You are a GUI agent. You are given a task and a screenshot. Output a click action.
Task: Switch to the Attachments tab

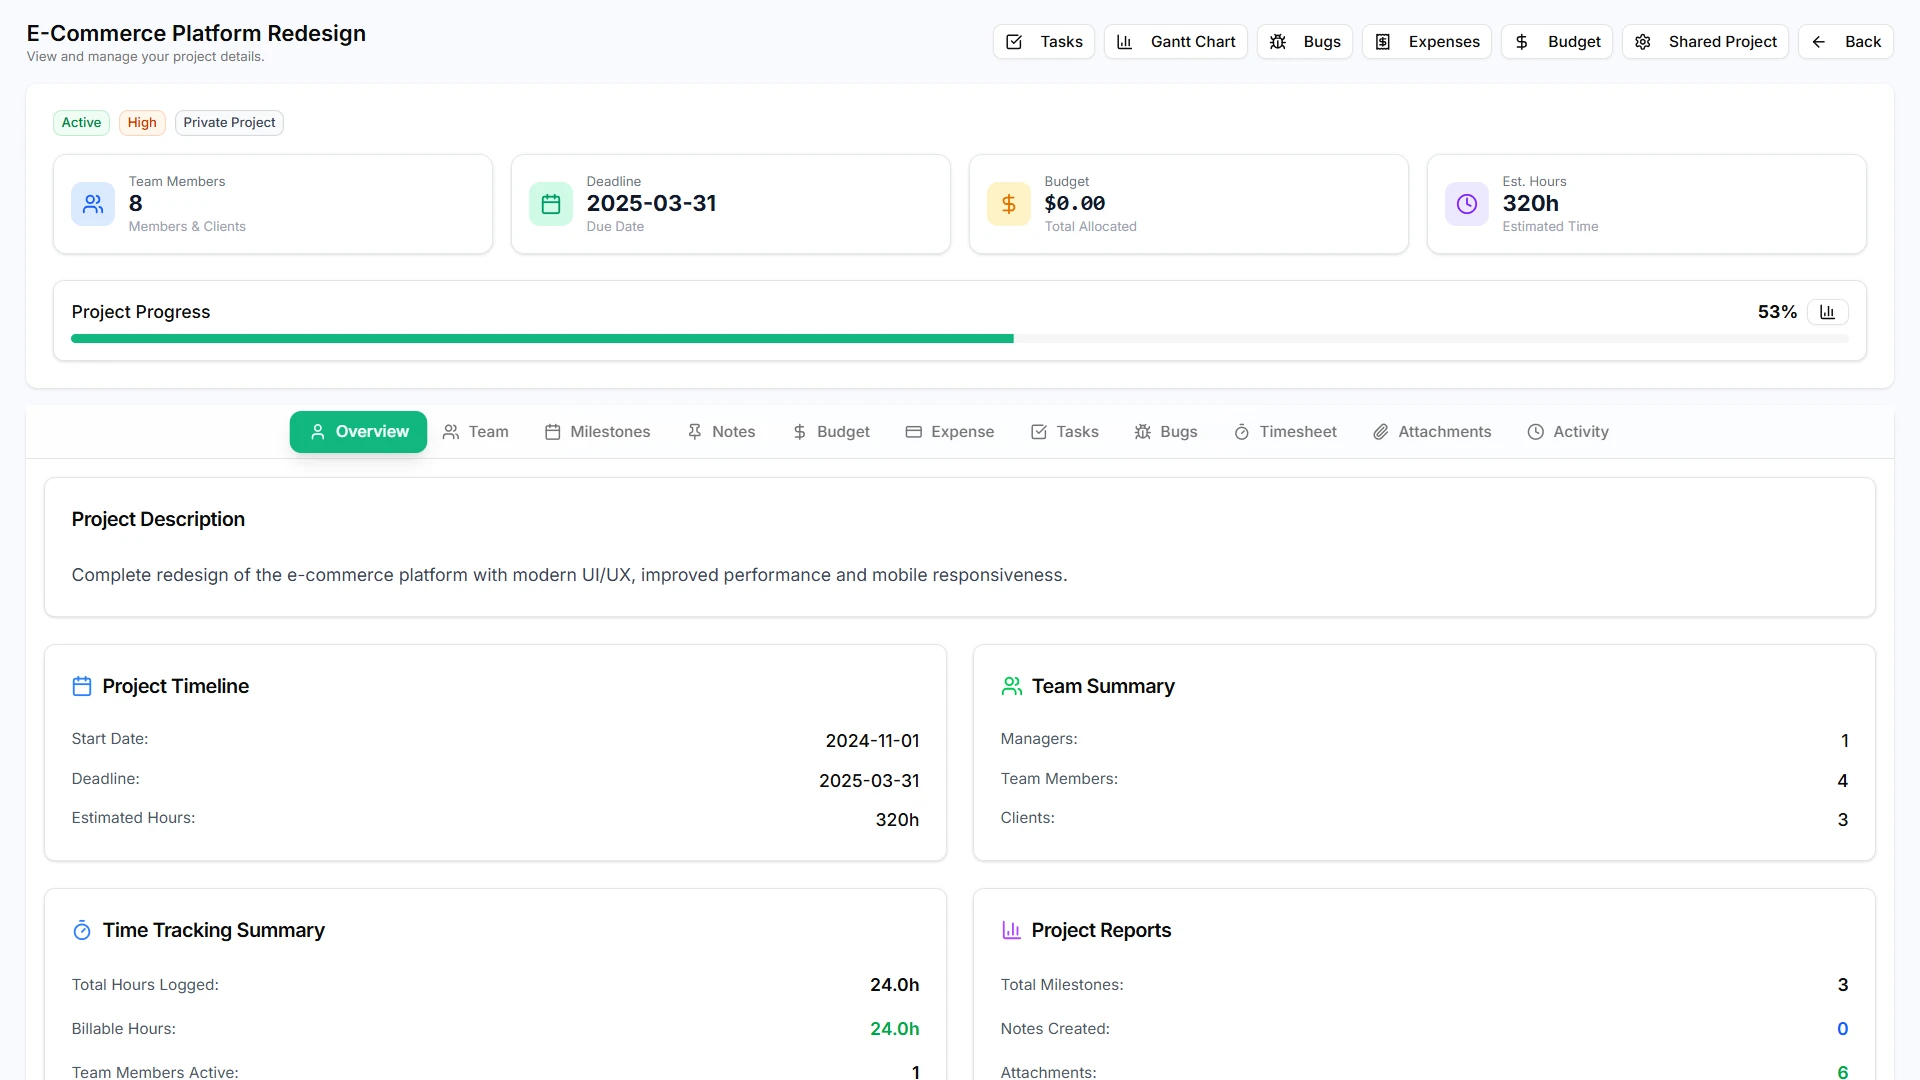(1432, 432)
